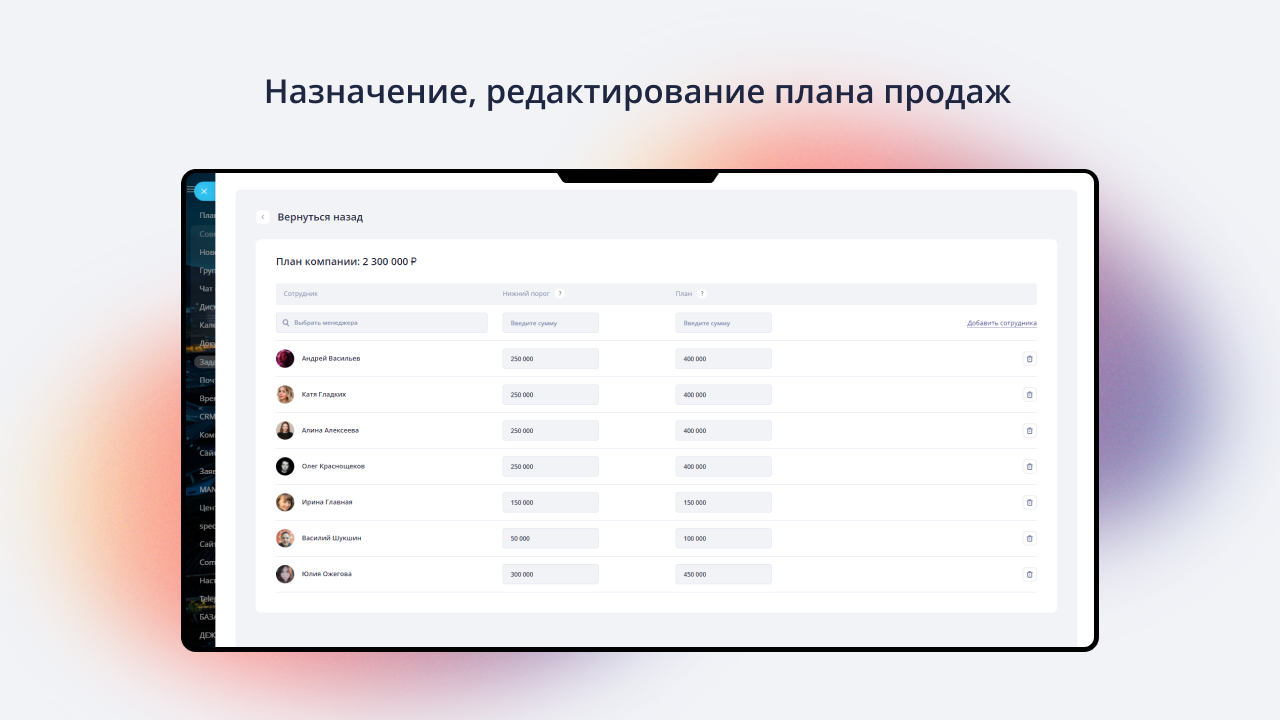Image resolution: width=1280 pixels, height=720 pixels.
Task: Click Алина Алексеева's profile picture
Action: pos(285,430)
